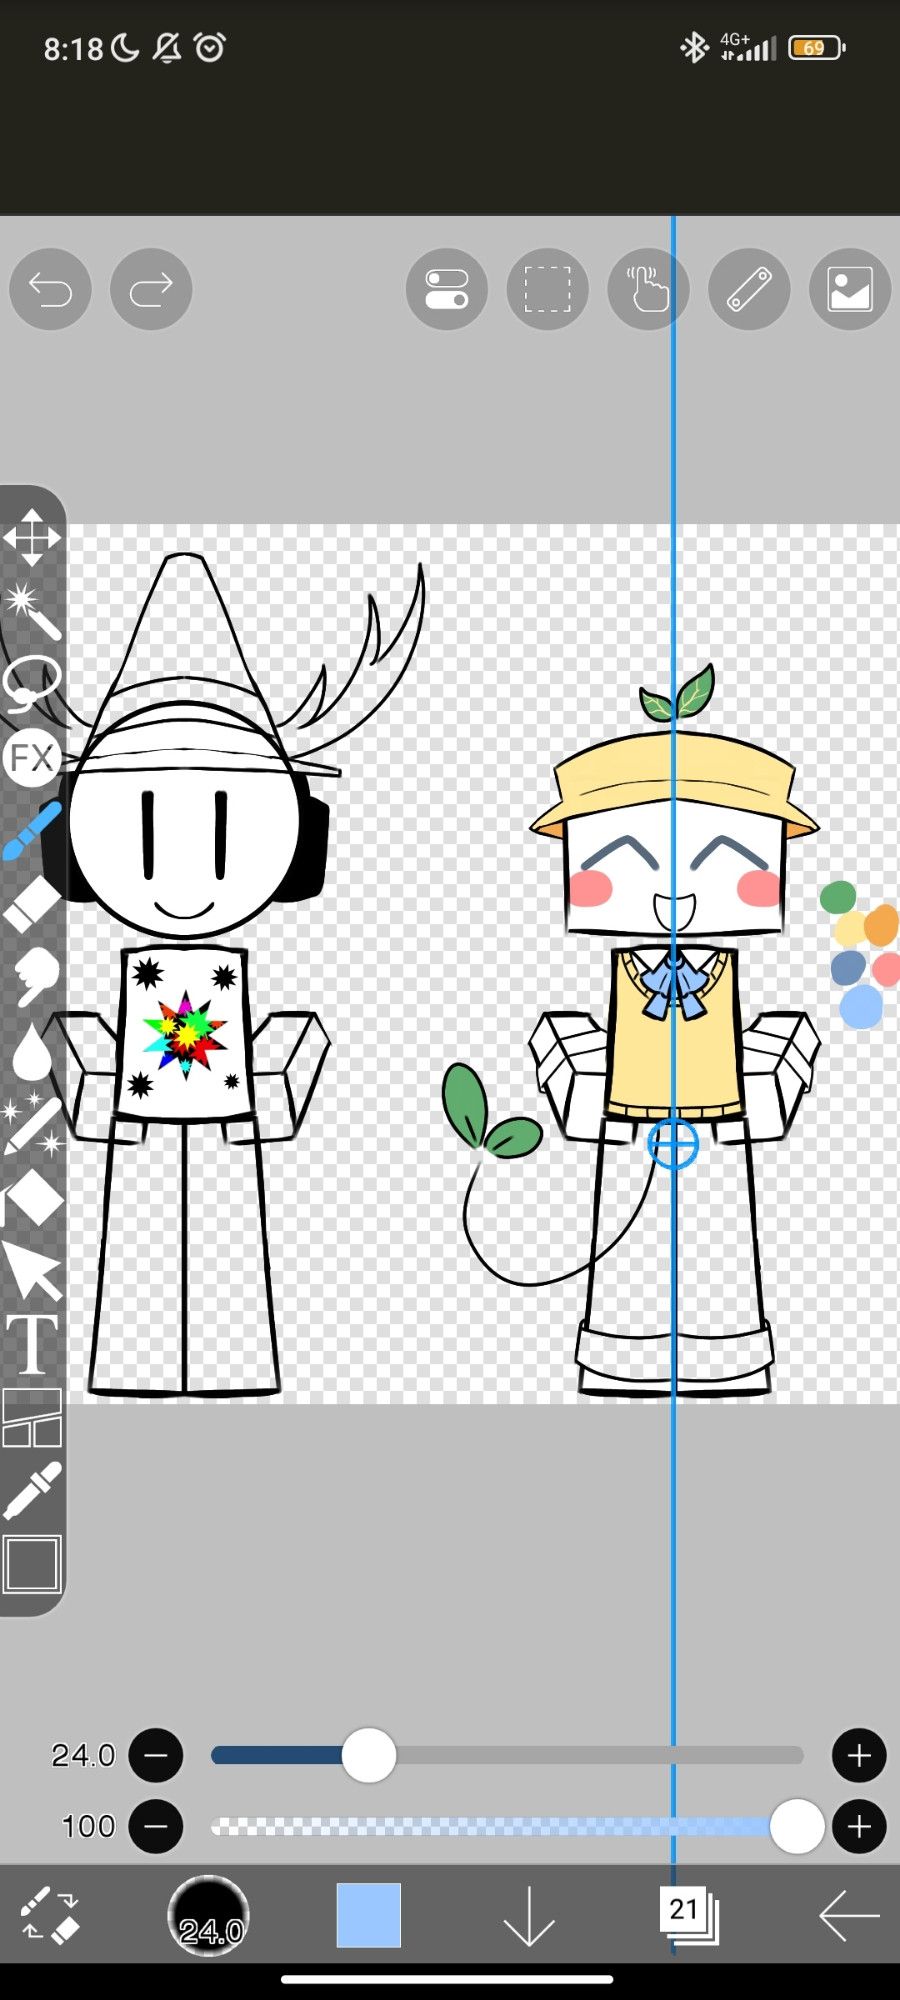The height and width of the screenshot is (2000, 900).
Task: Select the Special sparkle pen tool
Action: 32,1125
